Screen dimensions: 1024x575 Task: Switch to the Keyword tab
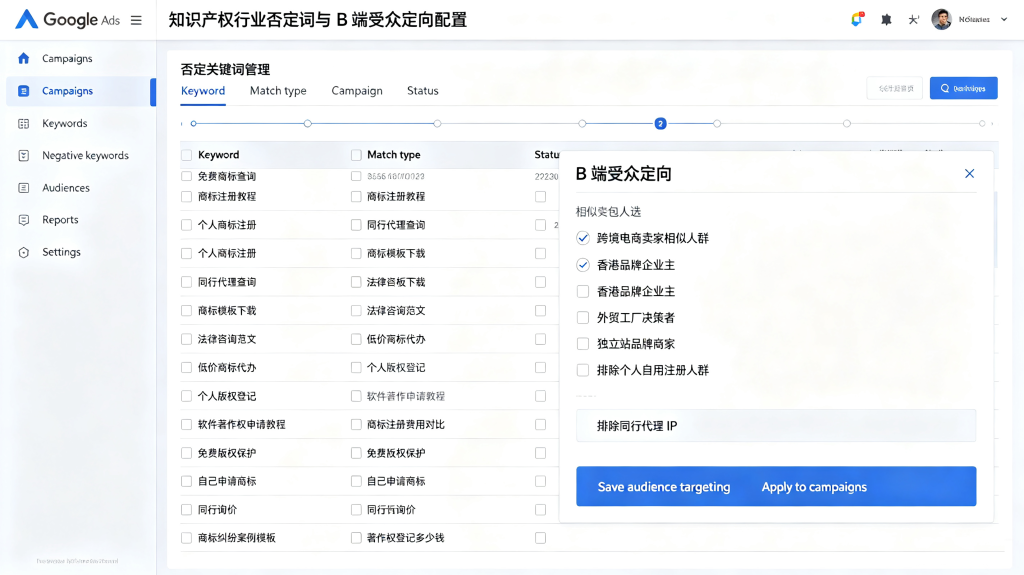click(x=203, y=91)
